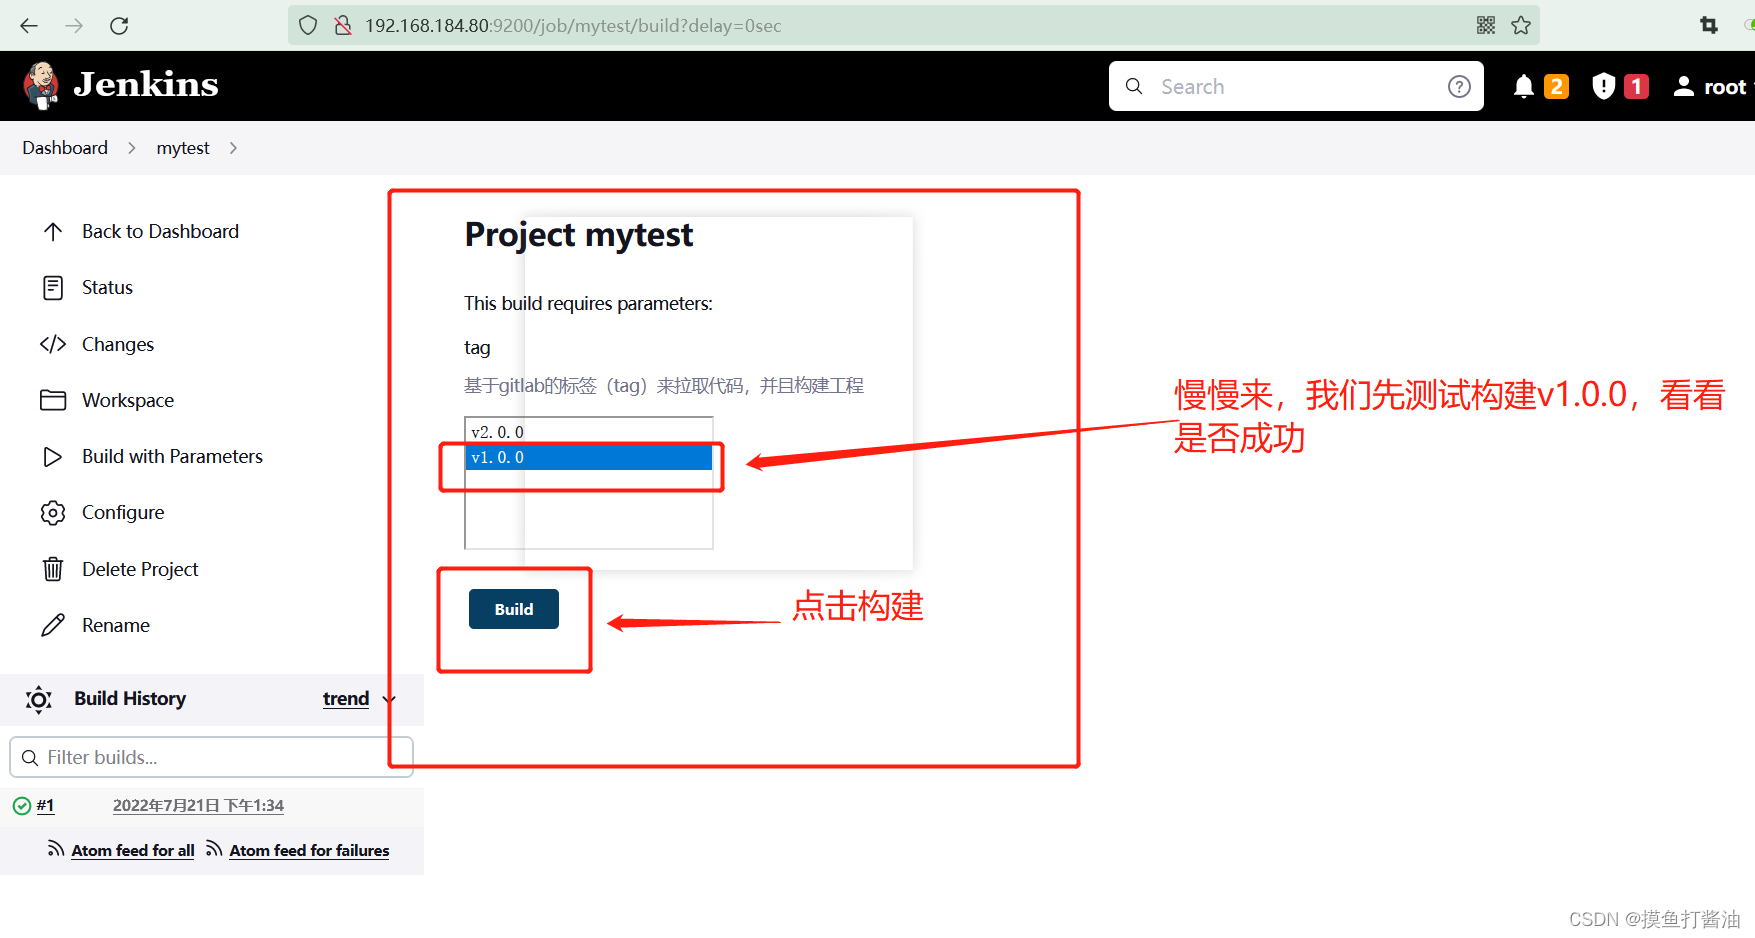Select Delete Project in the sidebar
This screenshot has height=938, width=1755.
140,569
